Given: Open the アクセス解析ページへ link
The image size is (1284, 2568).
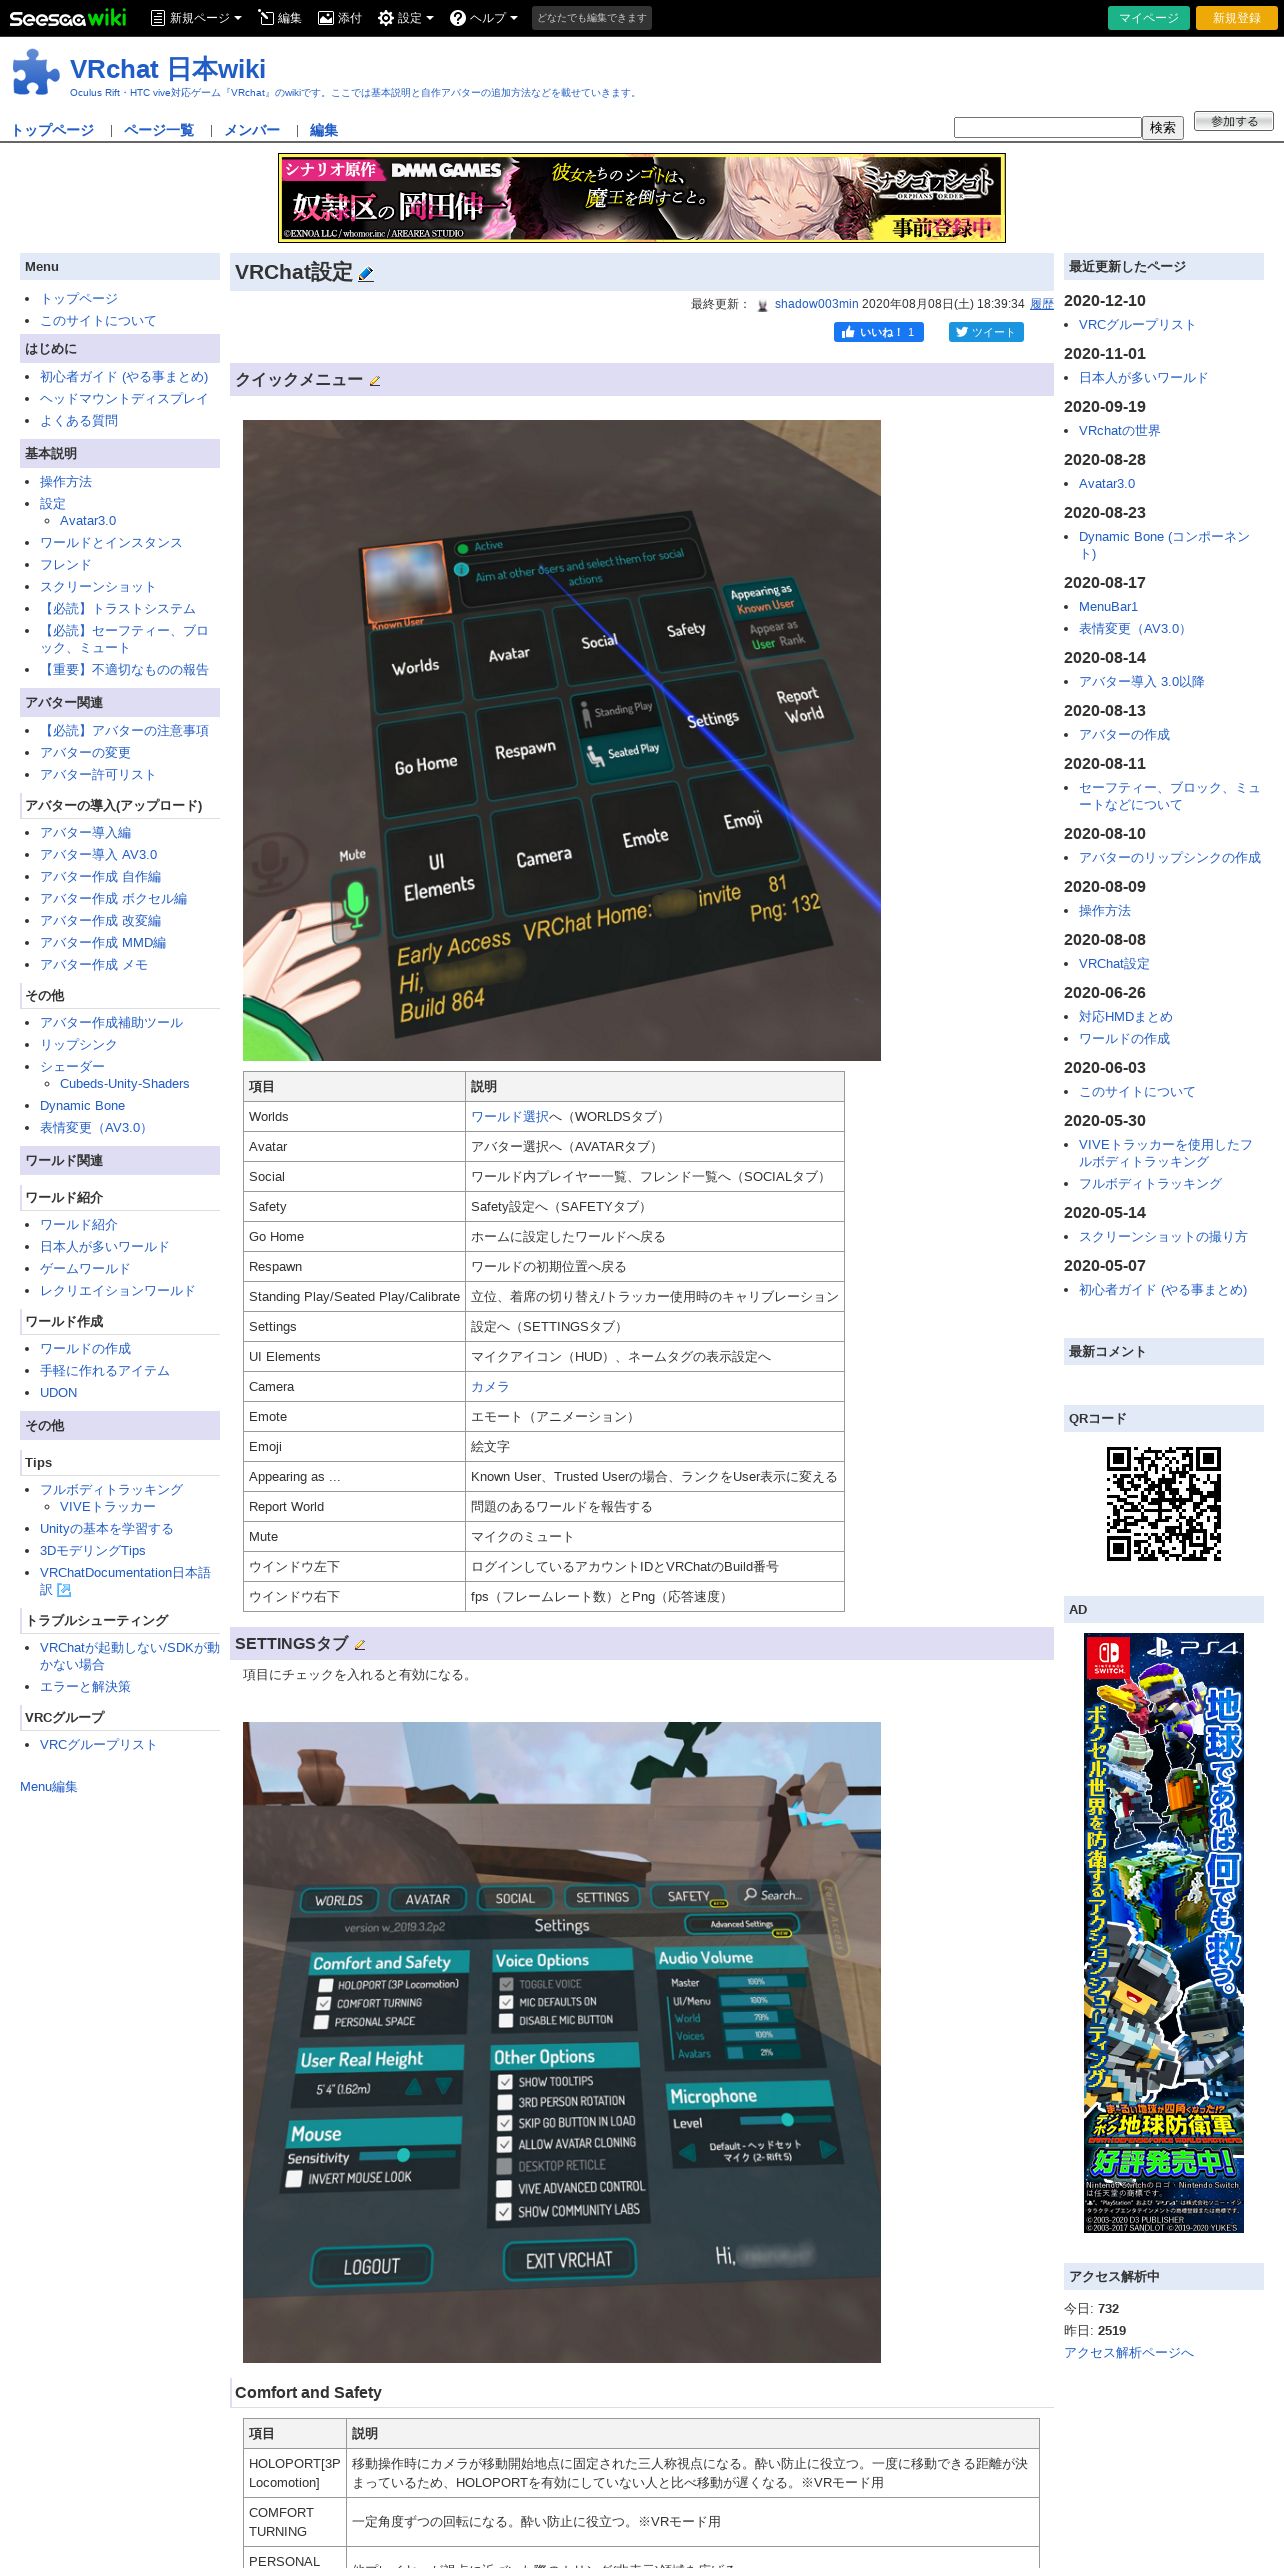Looking at the screenshot, I should coord(1129,2353).
